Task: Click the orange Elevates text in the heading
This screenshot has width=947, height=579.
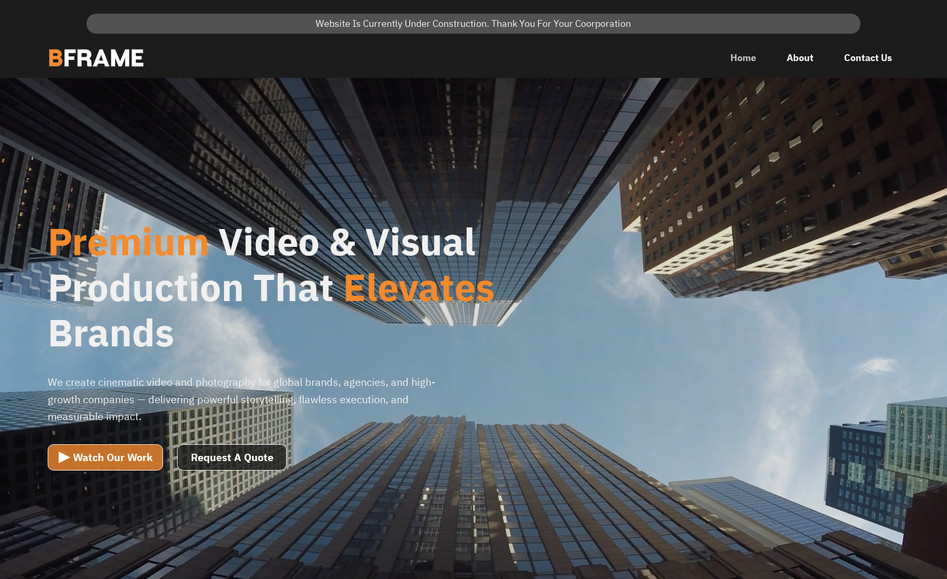Action: tap(419, 289)
